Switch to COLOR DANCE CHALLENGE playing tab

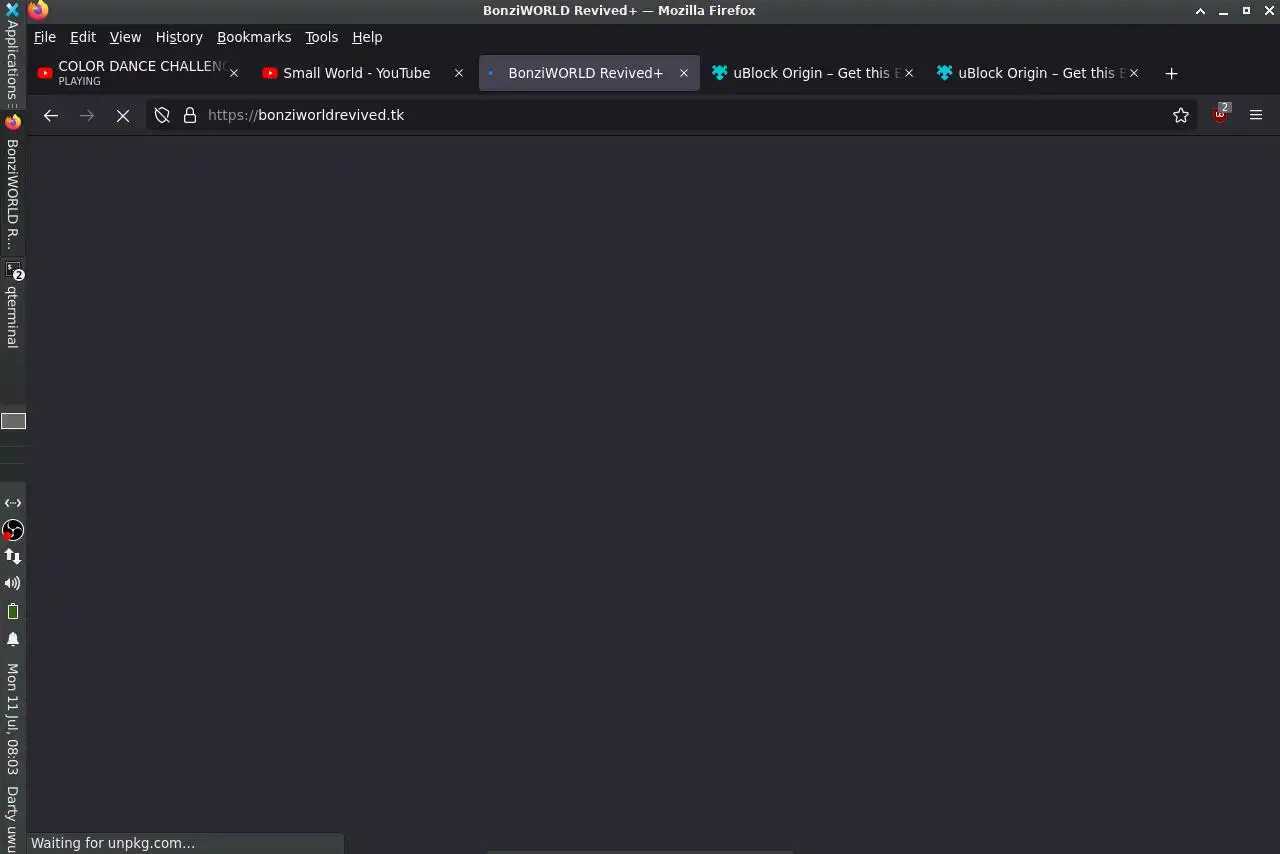pyautogui.click(x=138, y=73)
